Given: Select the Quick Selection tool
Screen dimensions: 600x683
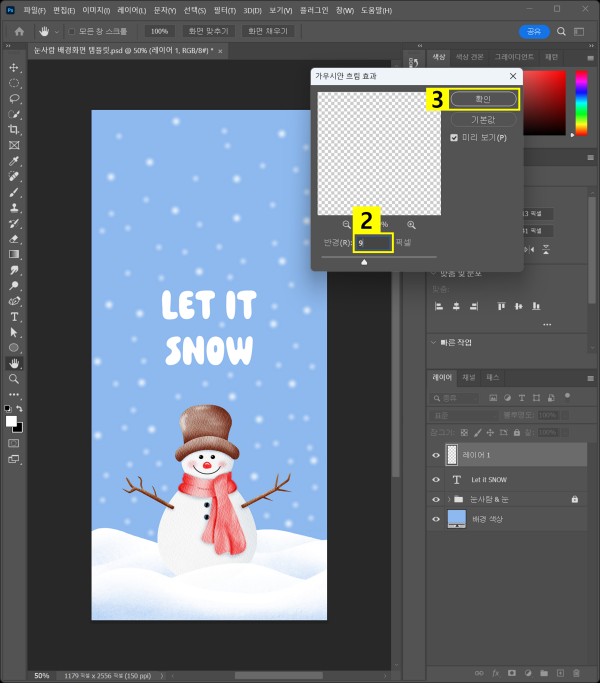Looking at the screenshot, I should [x=14, y=115].
